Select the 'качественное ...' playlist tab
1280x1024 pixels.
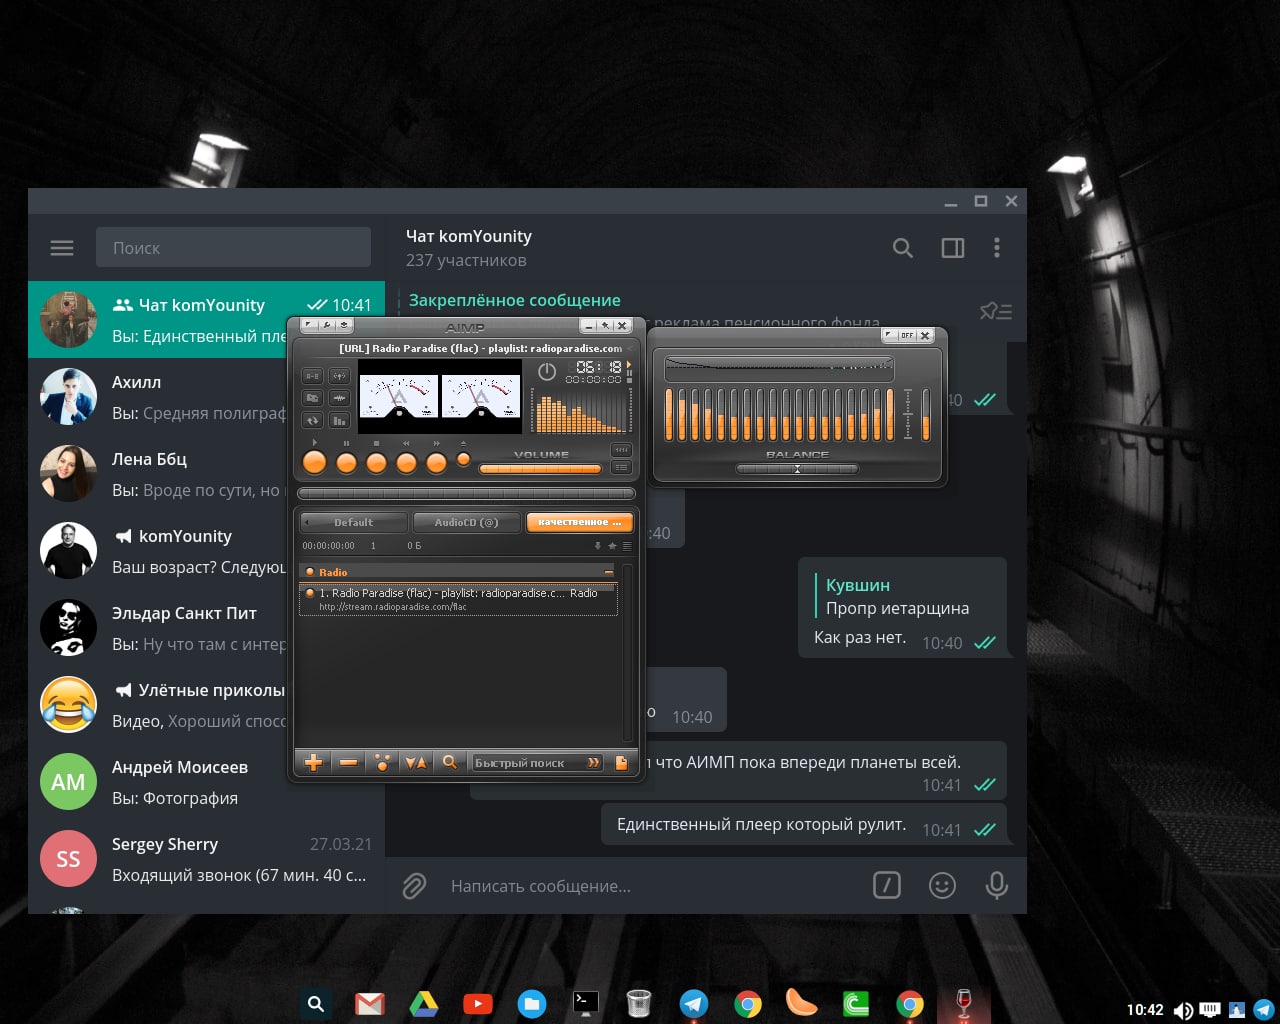580,522
